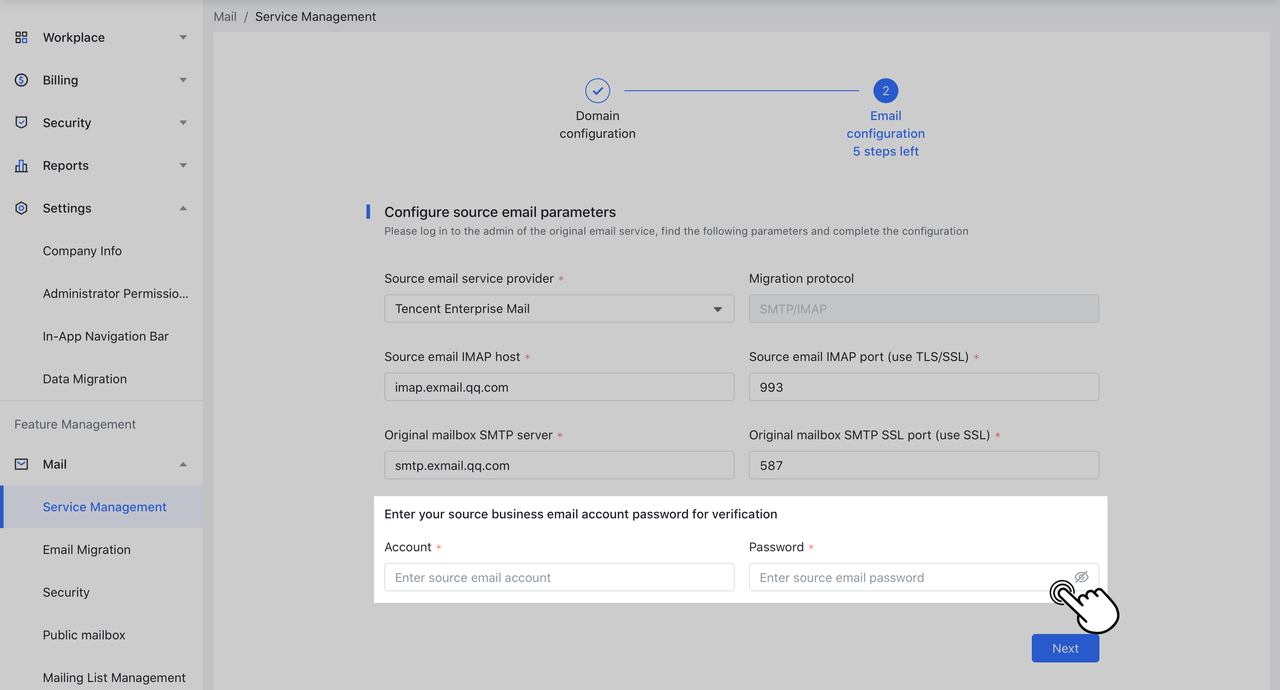Image resolution: width=1280 pixels, height=690 pixels.
Task: Click the Source email IMAP host field
Action: coord(559,387)
